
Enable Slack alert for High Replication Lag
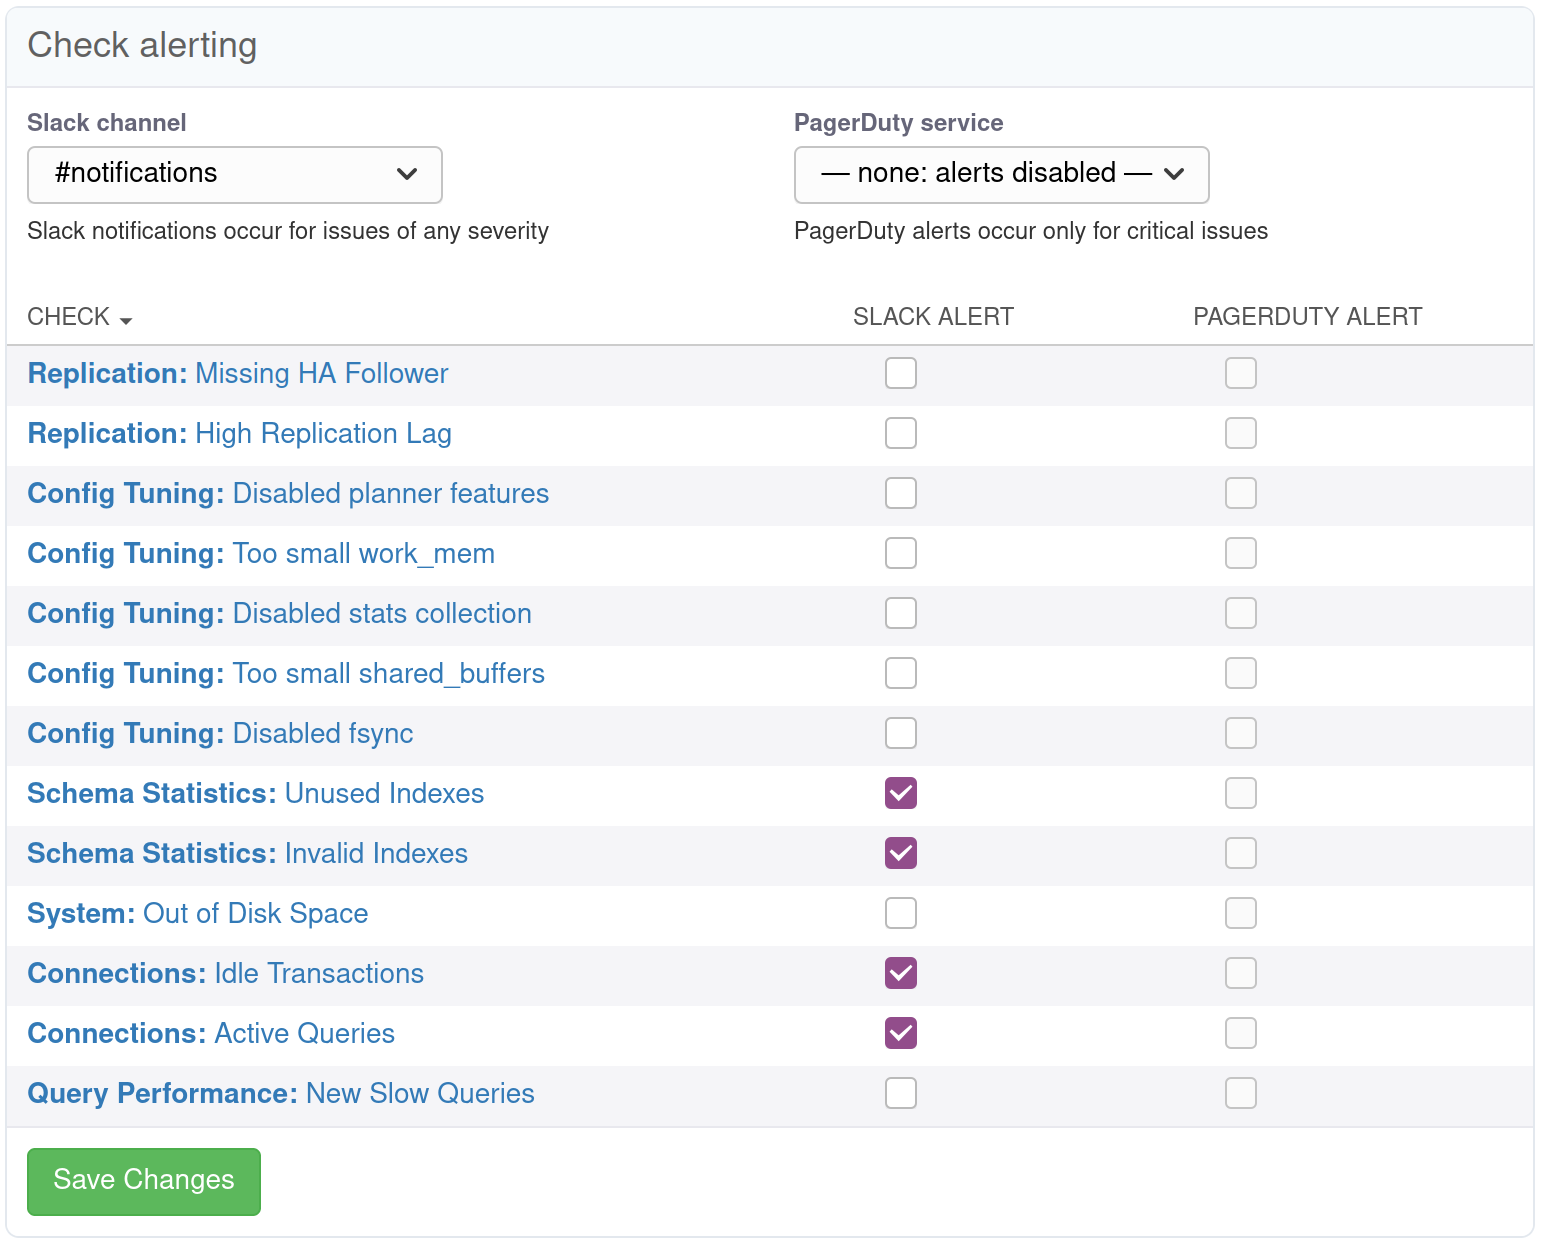tap(901, 433)
